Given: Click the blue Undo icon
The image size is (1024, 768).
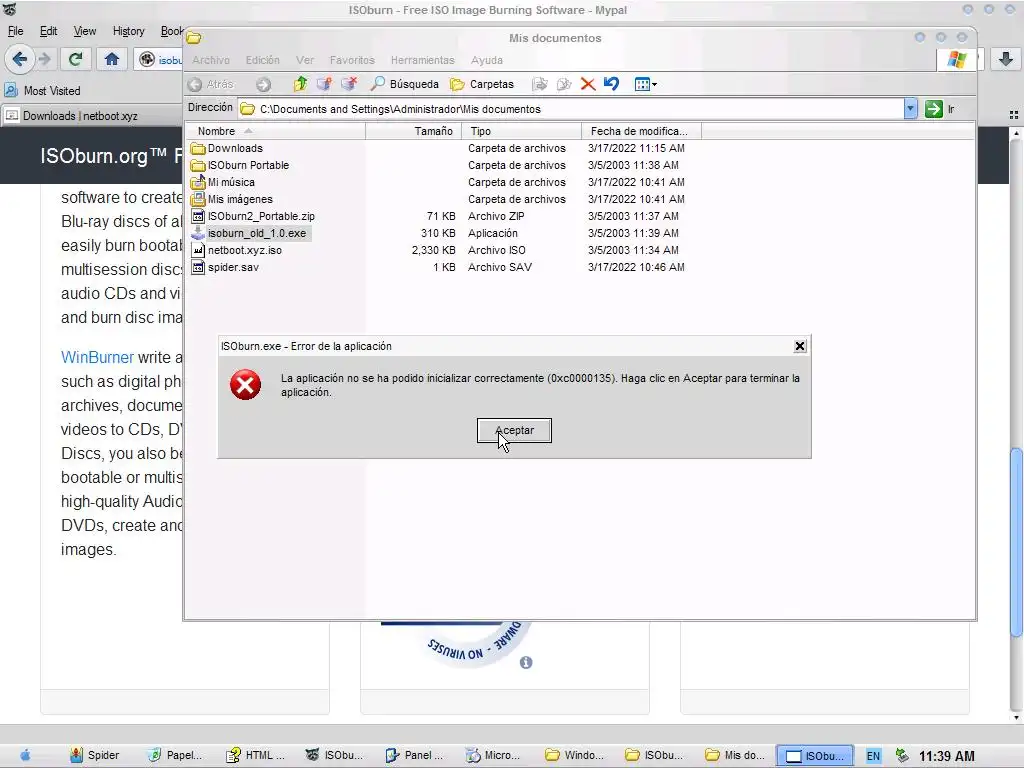Looking at the screenshot, I should pos(611,84).
